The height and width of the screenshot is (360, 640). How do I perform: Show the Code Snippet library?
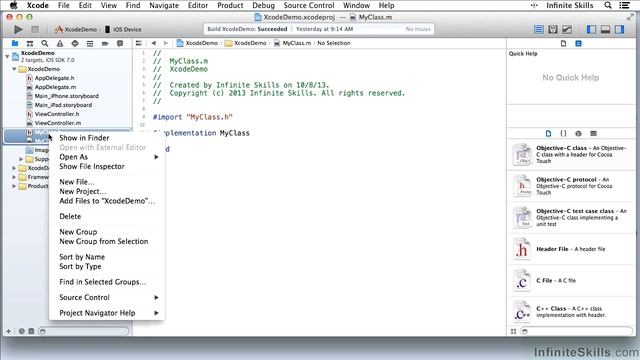point(563,133)
